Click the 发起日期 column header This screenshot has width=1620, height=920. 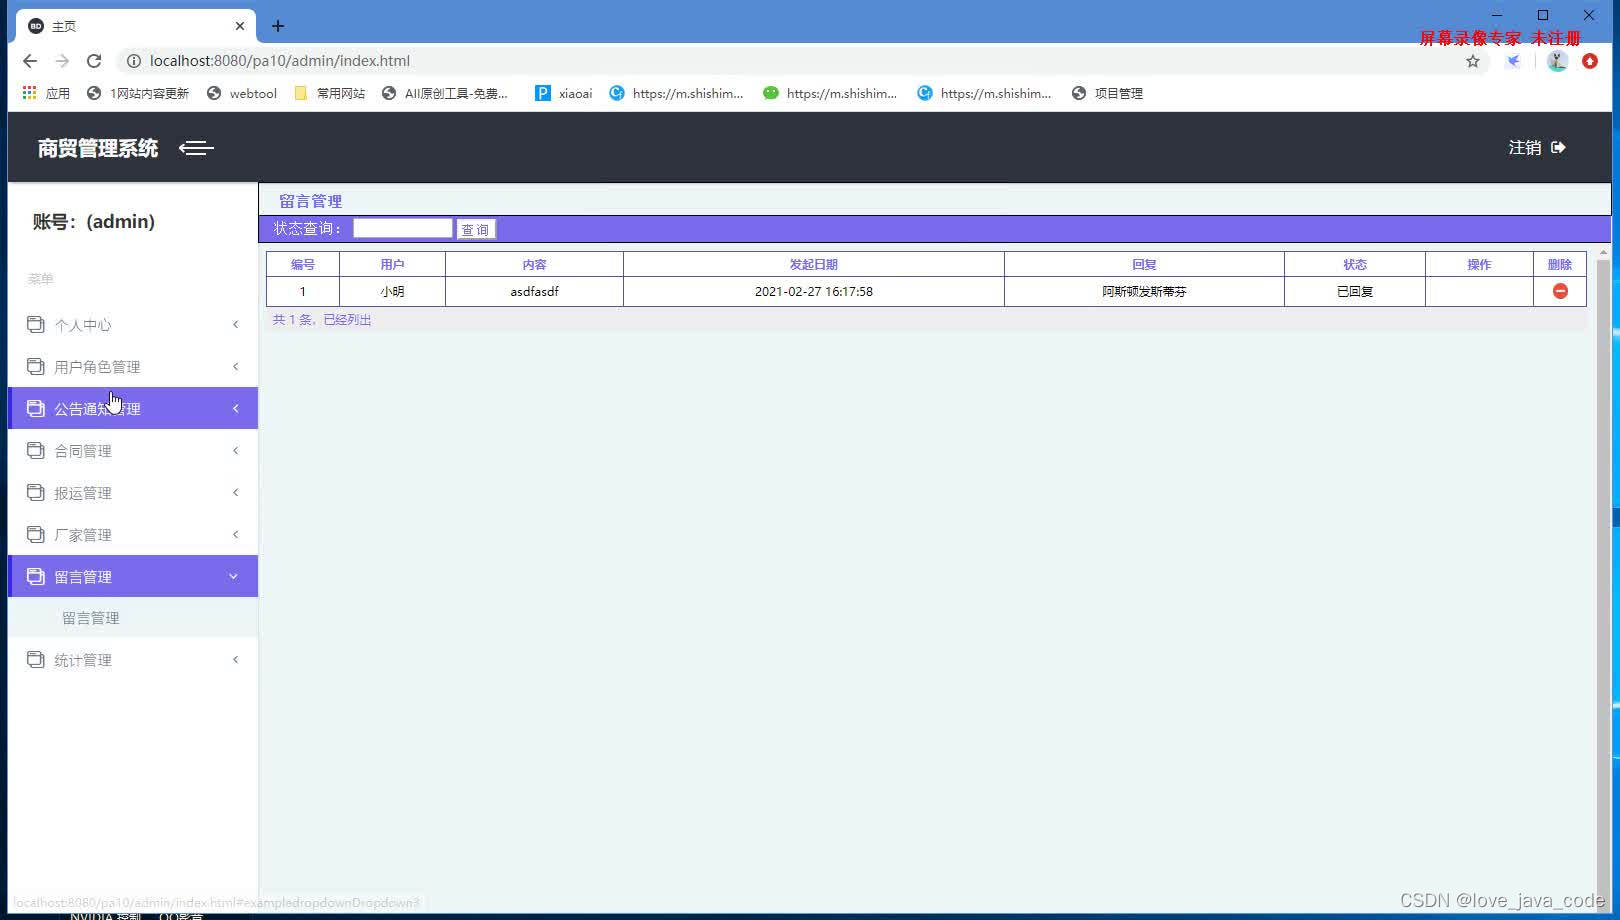click(x=814, y=264)
